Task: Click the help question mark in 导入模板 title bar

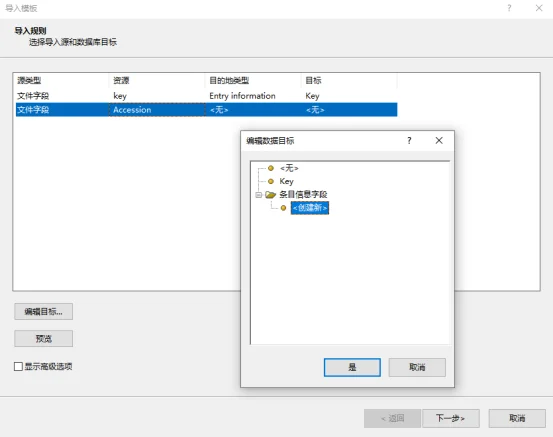Action: pos(509,8)
